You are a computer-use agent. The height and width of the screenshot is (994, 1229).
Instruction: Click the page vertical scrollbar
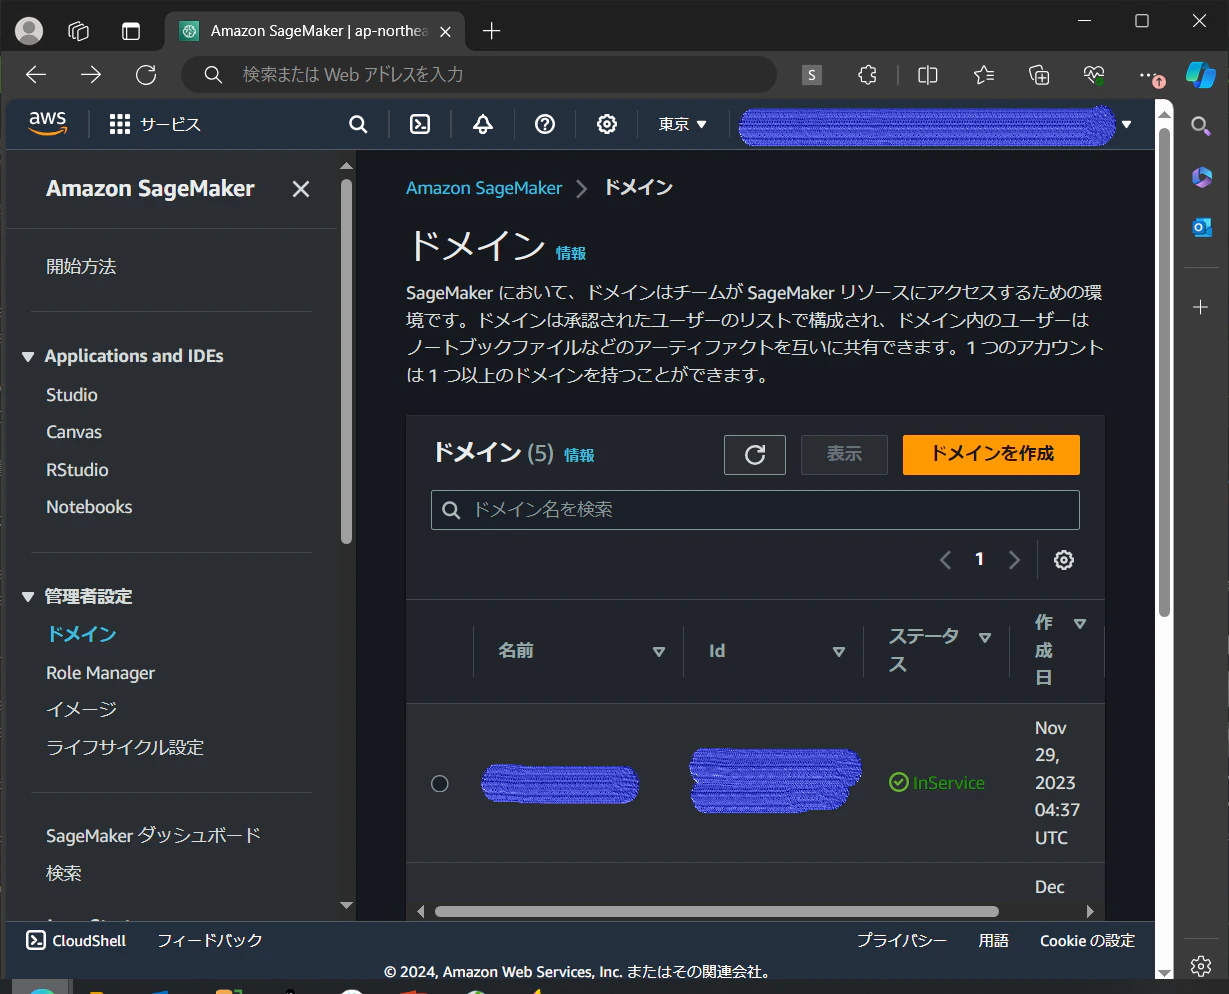pos(1164,370)
